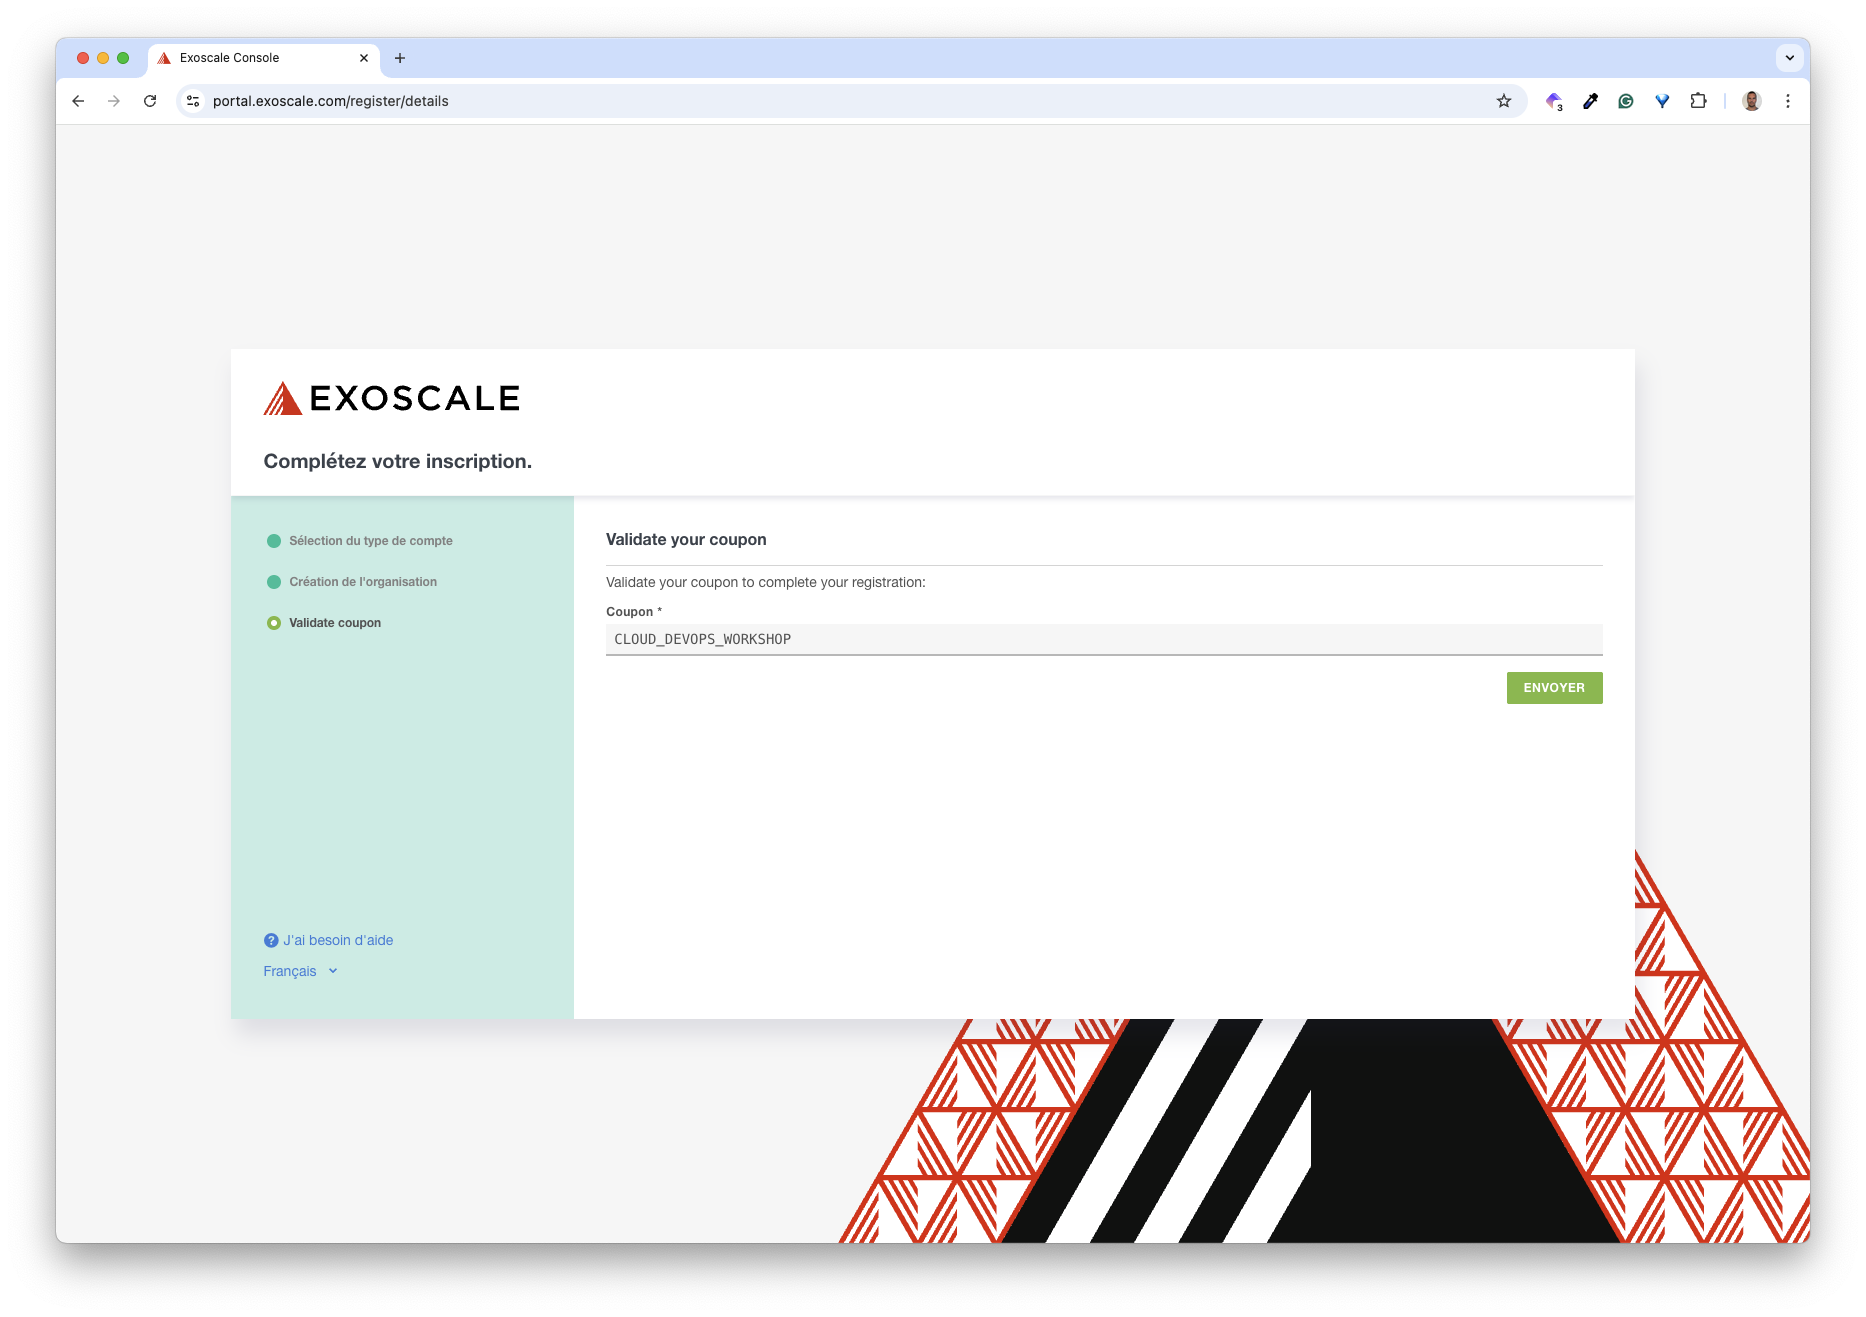Select Sélection du type de compte step
Viewport: 1866px width, 1317px height.
click(370, 541)
